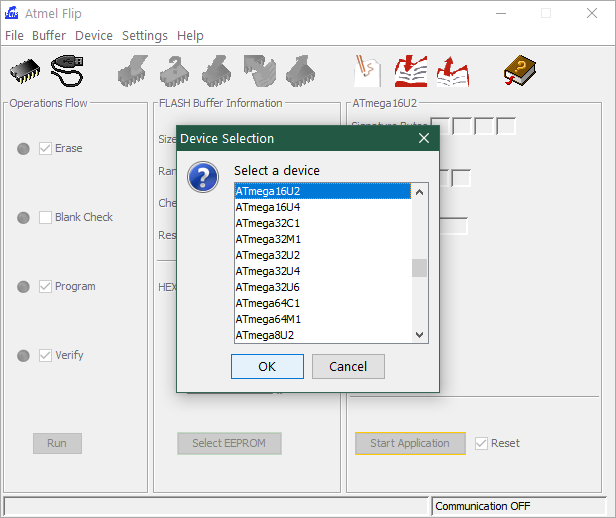616x518 pixels.
Task: Click the Cancel button in the dialog
Action: [x=348, y=366]
